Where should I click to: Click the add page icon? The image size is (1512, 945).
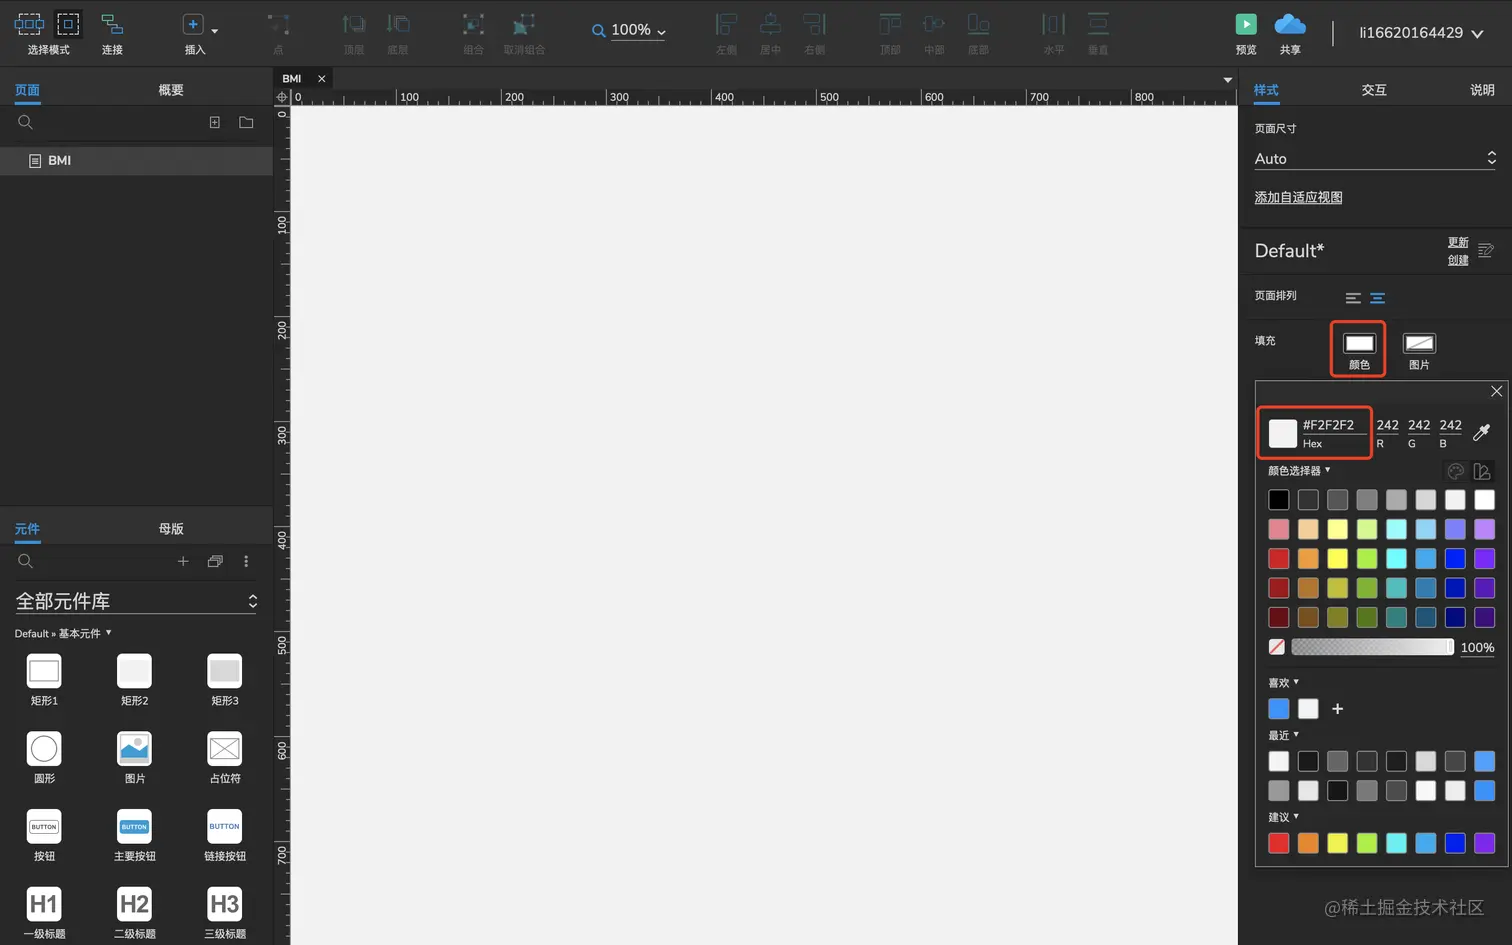[214, 122]
